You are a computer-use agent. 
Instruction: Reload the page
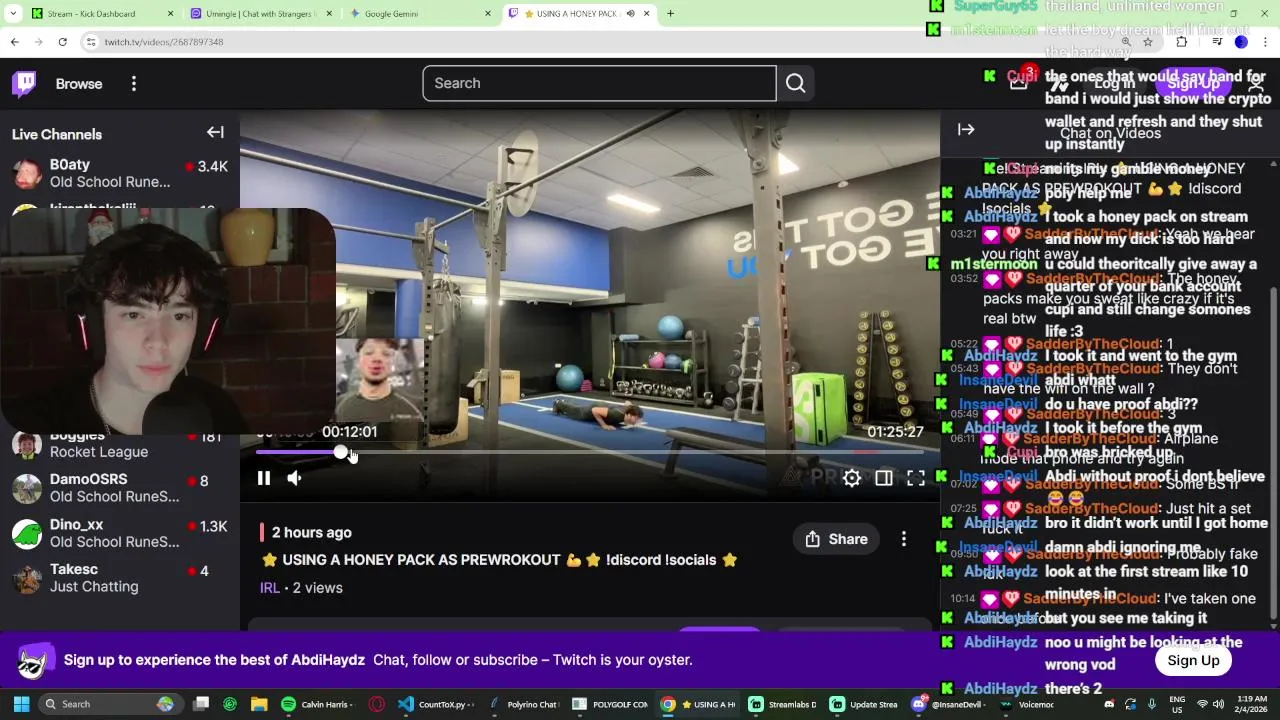[62, 42]
